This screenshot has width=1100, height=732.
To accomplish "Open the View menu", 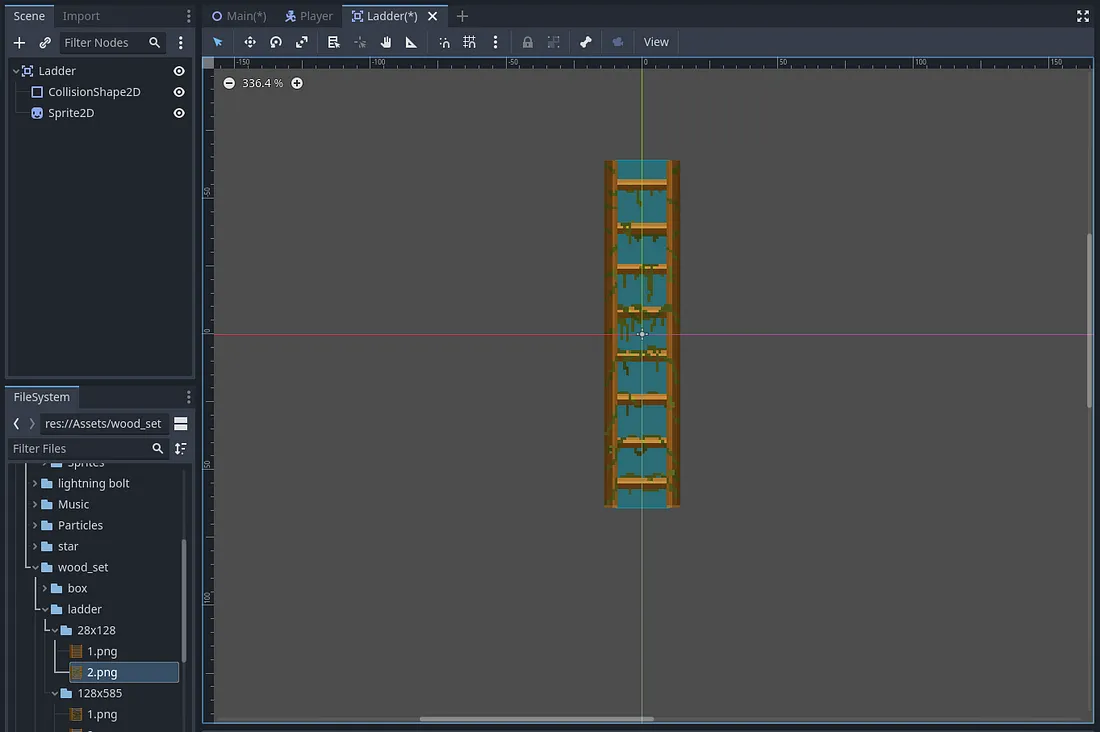I will [x=656, y=42].
